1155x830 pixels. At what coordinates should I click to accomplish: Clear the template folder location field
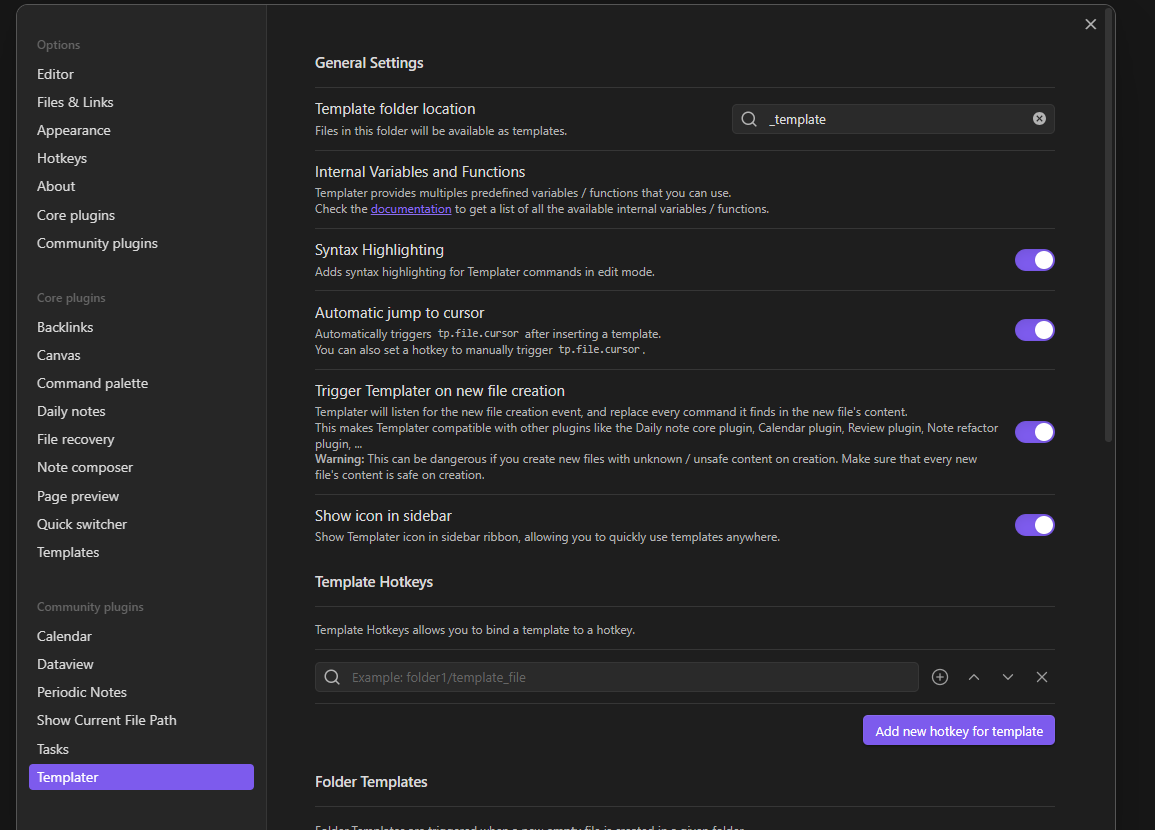click(x=1039, y=119)
